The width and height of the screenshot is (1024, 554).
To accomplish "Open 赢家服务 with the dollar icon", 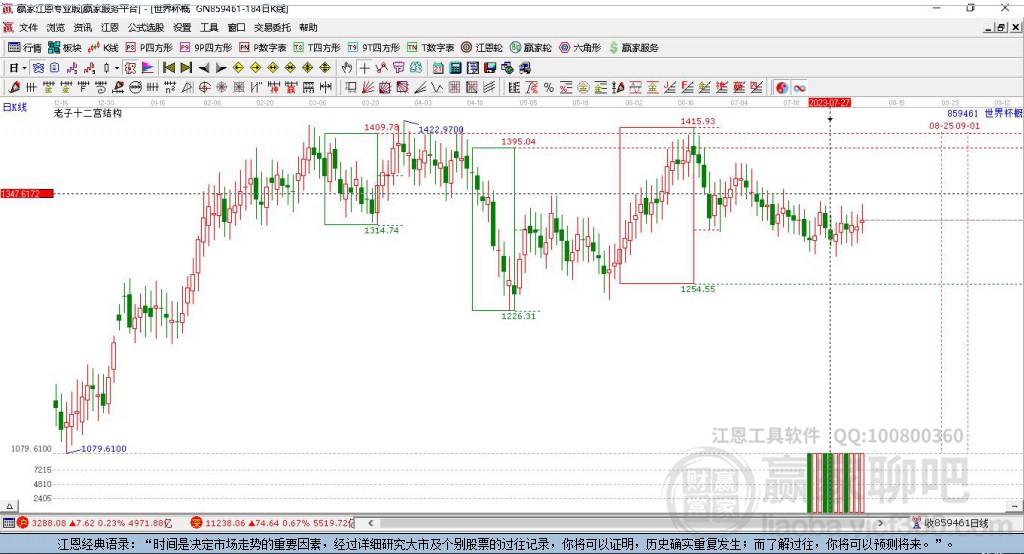I will click(633, 48).
